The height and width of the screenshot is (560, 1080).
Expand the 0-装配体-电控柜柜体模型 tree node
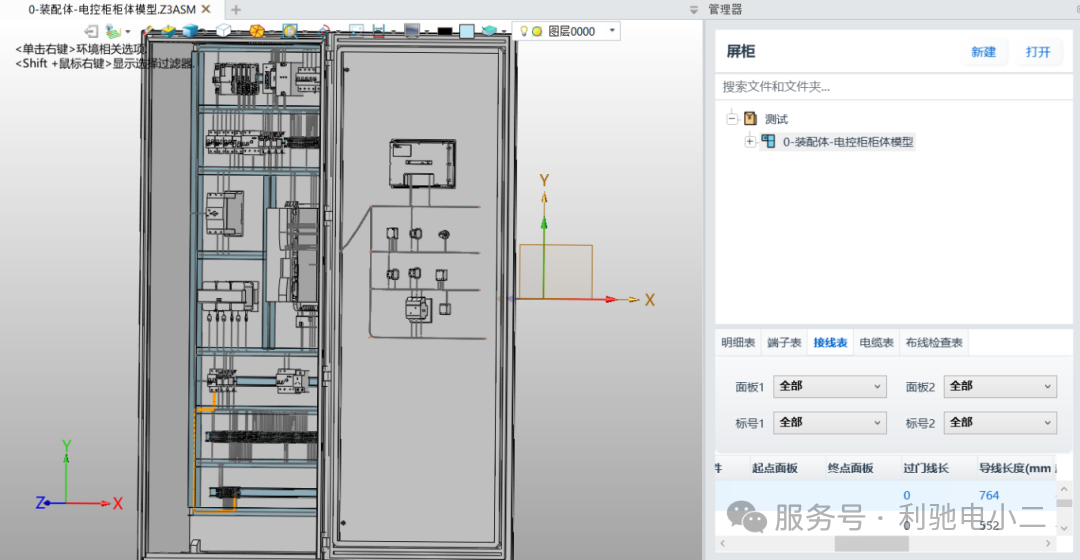point(750,142)
